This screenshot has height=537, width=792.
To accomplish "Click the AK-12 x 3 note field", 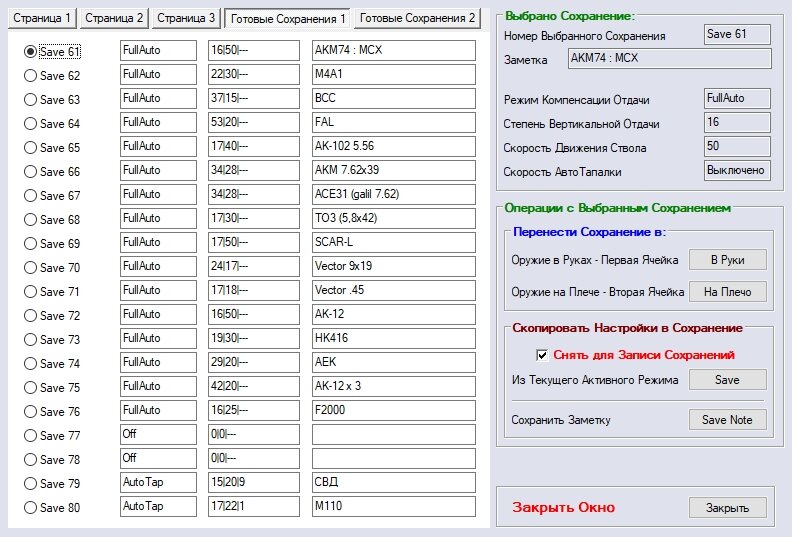I will (394, 386).
